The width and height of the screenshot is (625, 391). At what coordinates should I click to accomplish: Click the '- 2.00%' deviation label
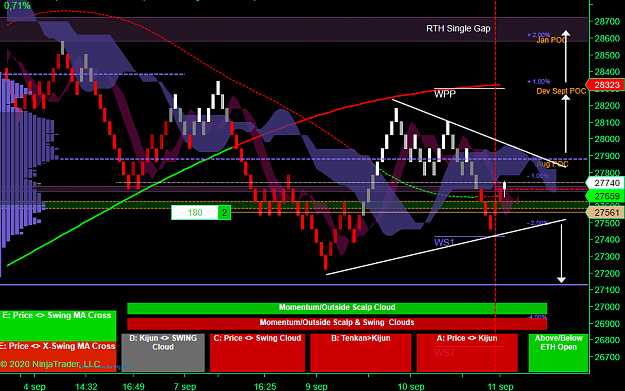point(537,223)
